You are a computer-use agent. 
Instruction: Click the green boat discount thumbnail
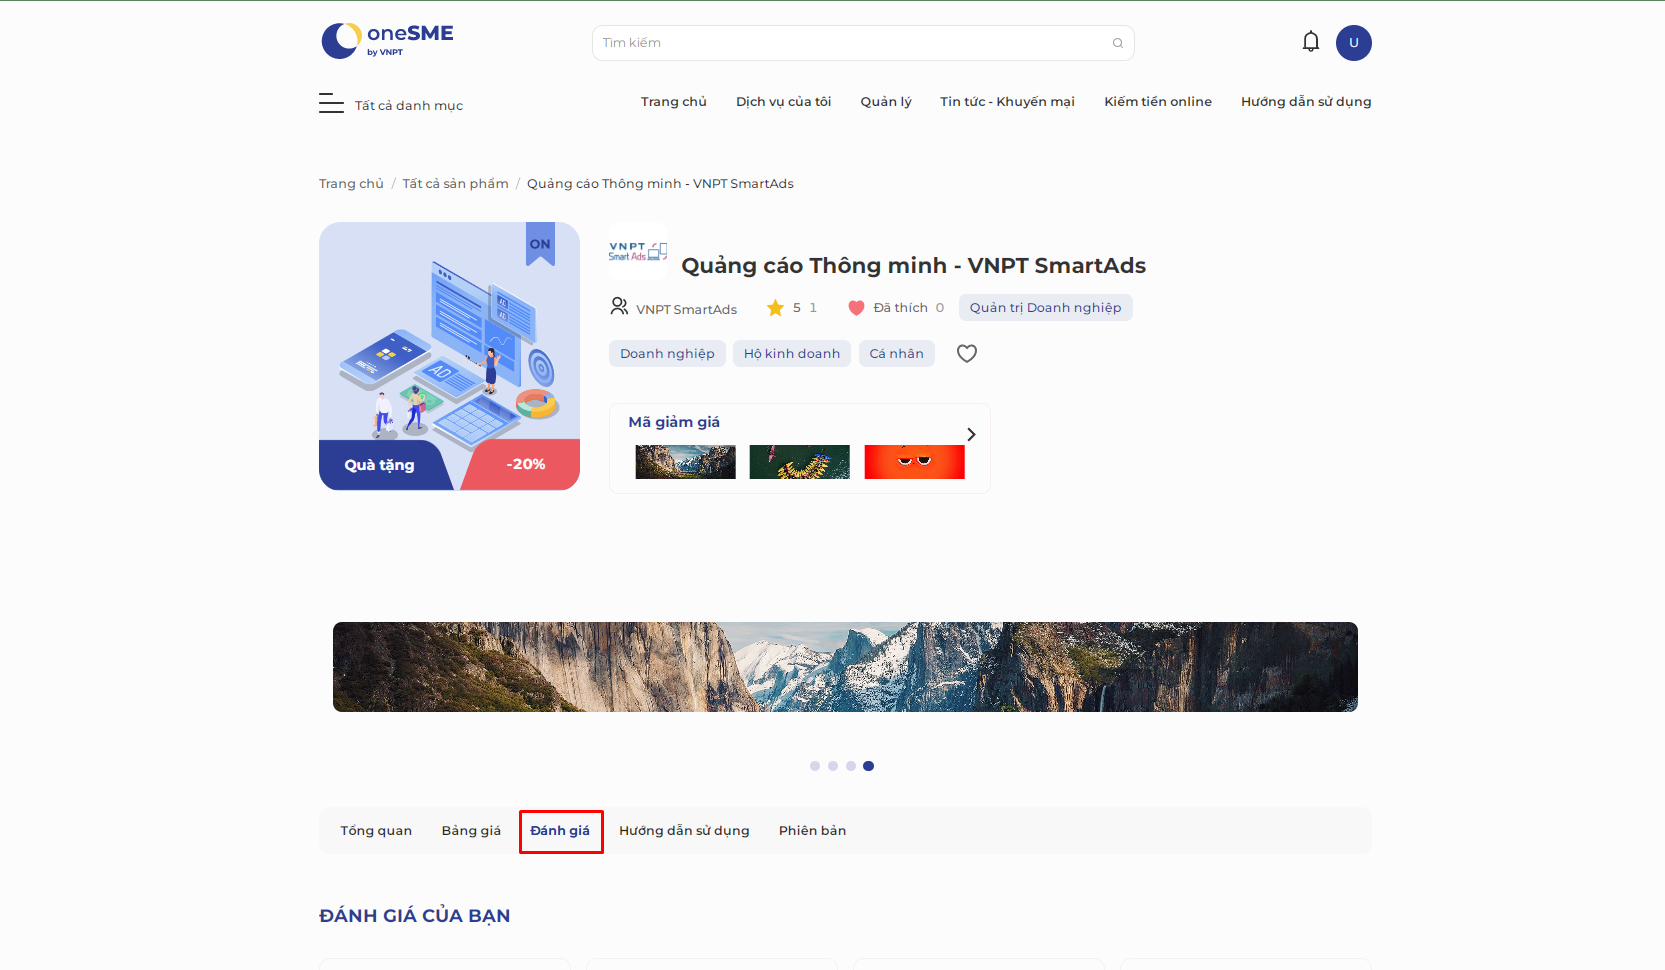point(799,462)
